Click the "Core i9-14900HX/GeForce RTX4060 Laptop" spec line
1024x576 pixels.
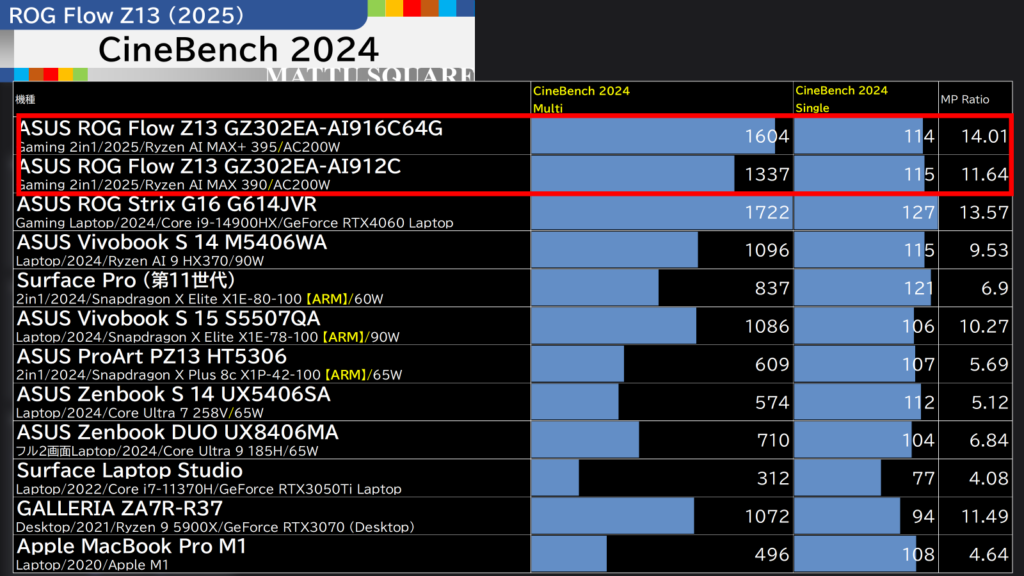234,223
